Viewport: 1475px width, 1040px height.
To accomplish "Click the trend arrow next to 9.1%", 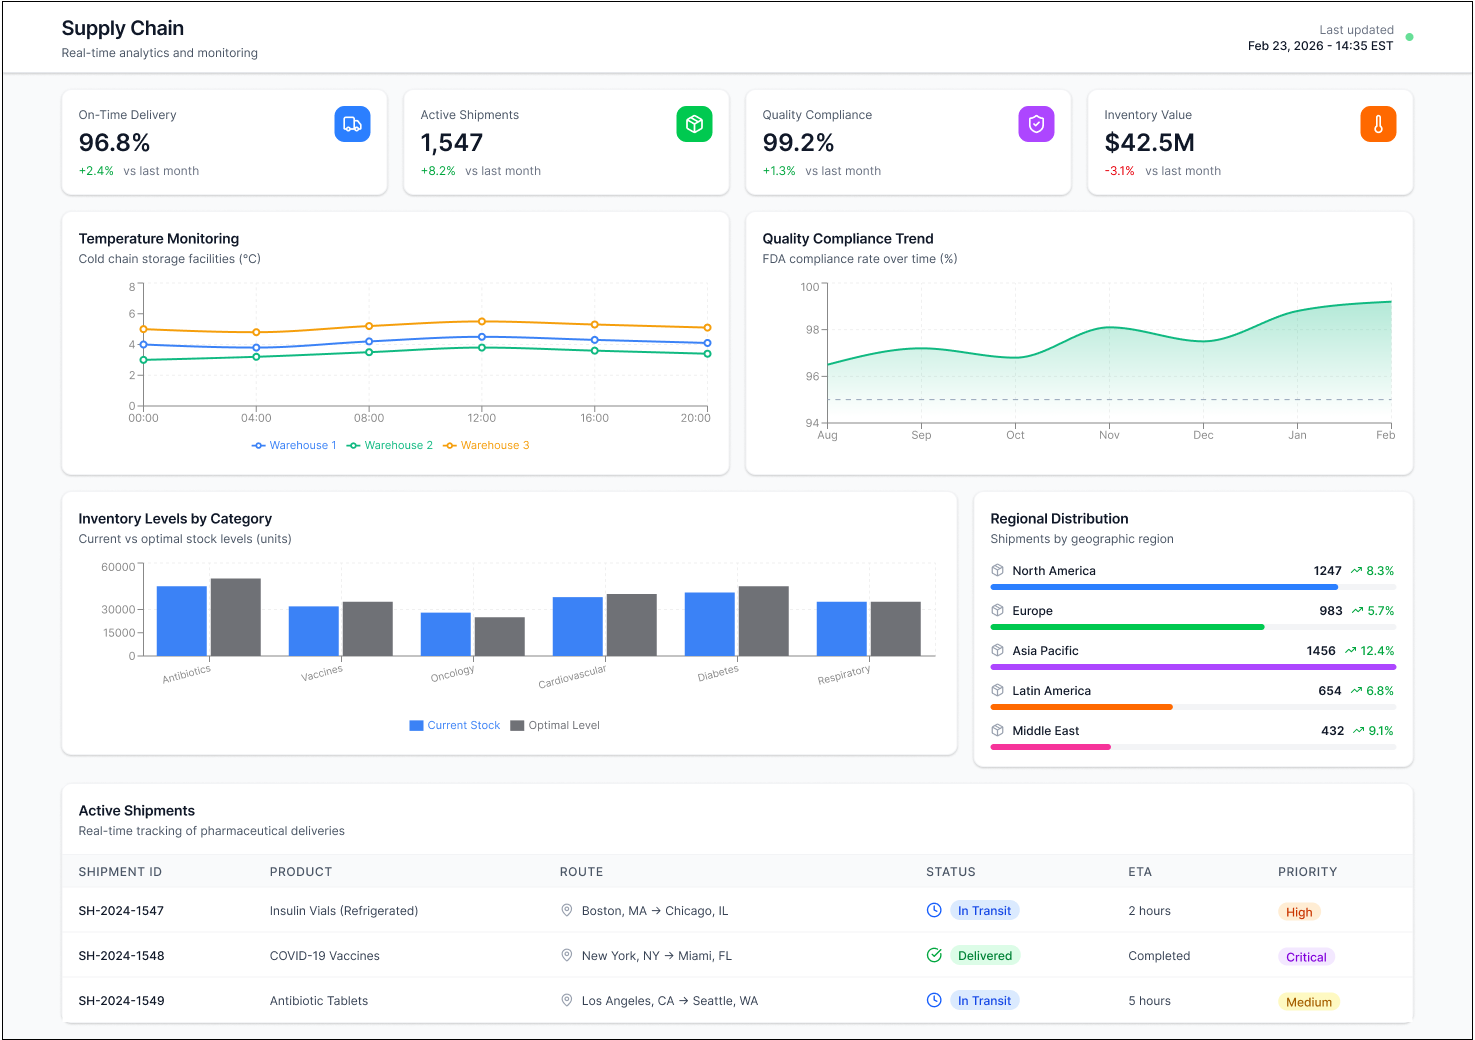I will [x=1358, y=730].
